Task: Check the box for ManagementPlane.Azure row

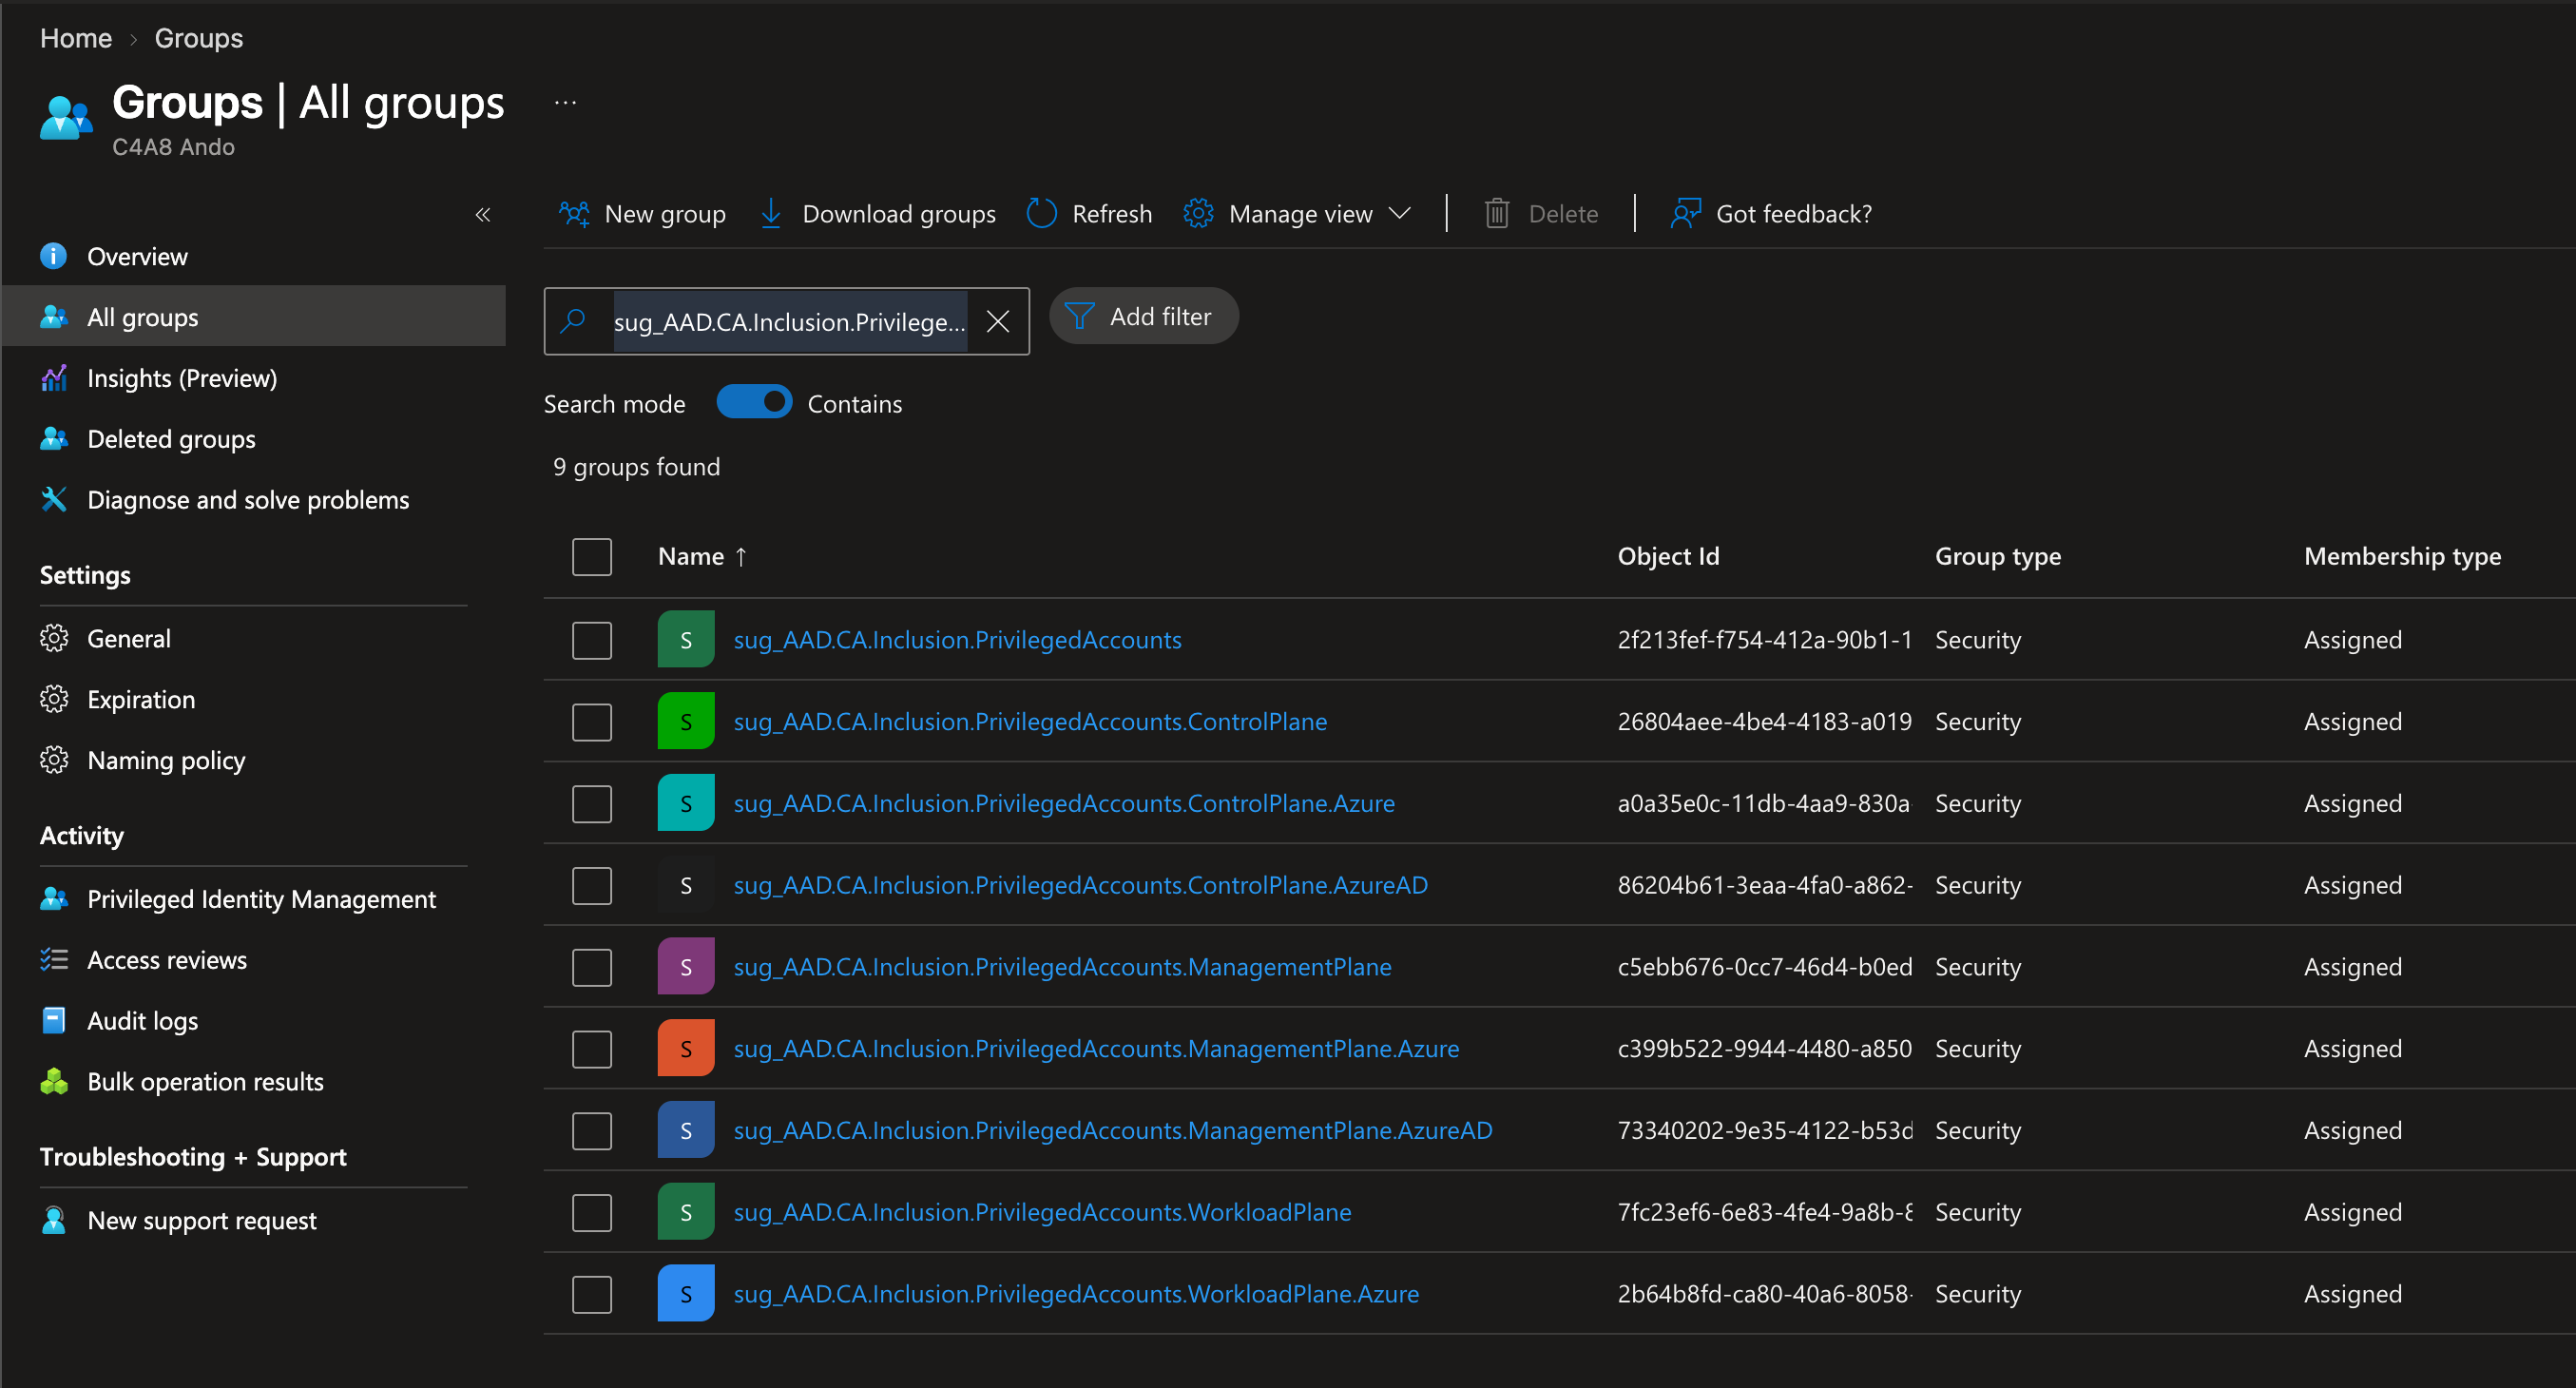Action: (592, 1049)
